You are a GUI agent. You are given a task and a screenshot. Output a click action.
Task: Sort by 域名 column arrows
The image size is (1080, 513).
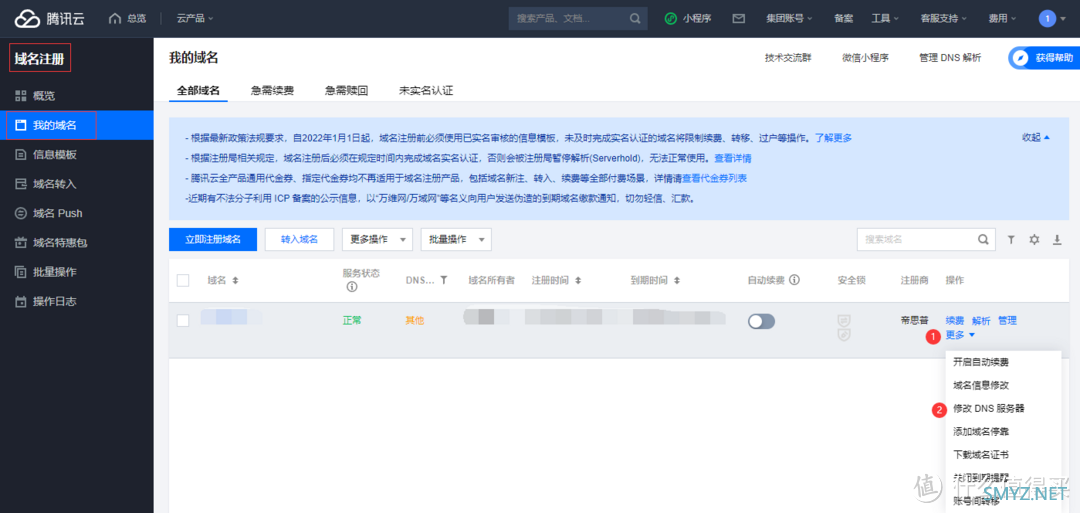[x=235, y=281]
